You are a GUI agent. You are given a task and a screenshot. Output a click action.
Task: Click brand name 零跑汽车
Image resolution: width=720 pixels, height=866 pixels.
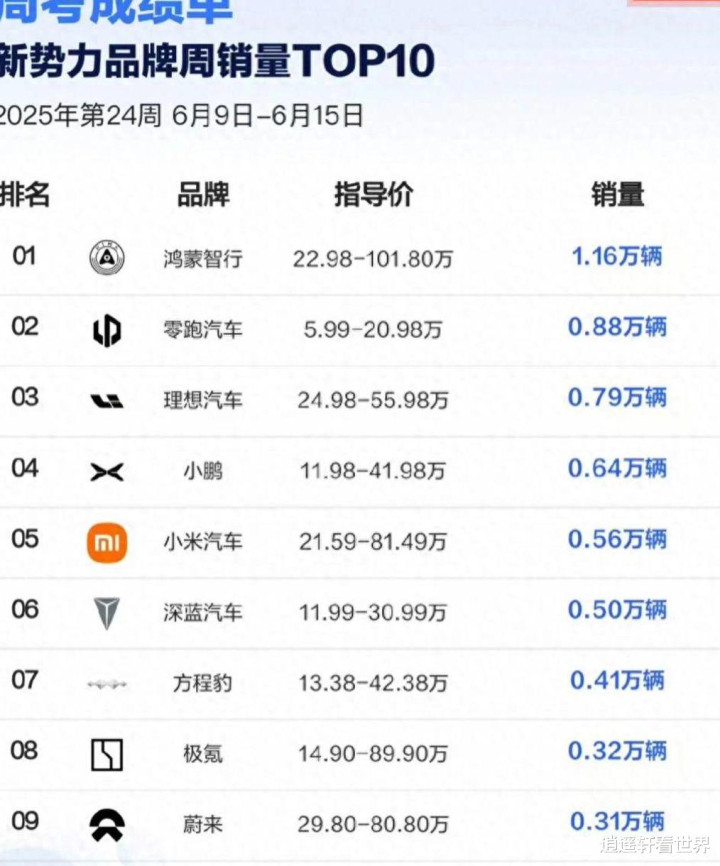203,330
